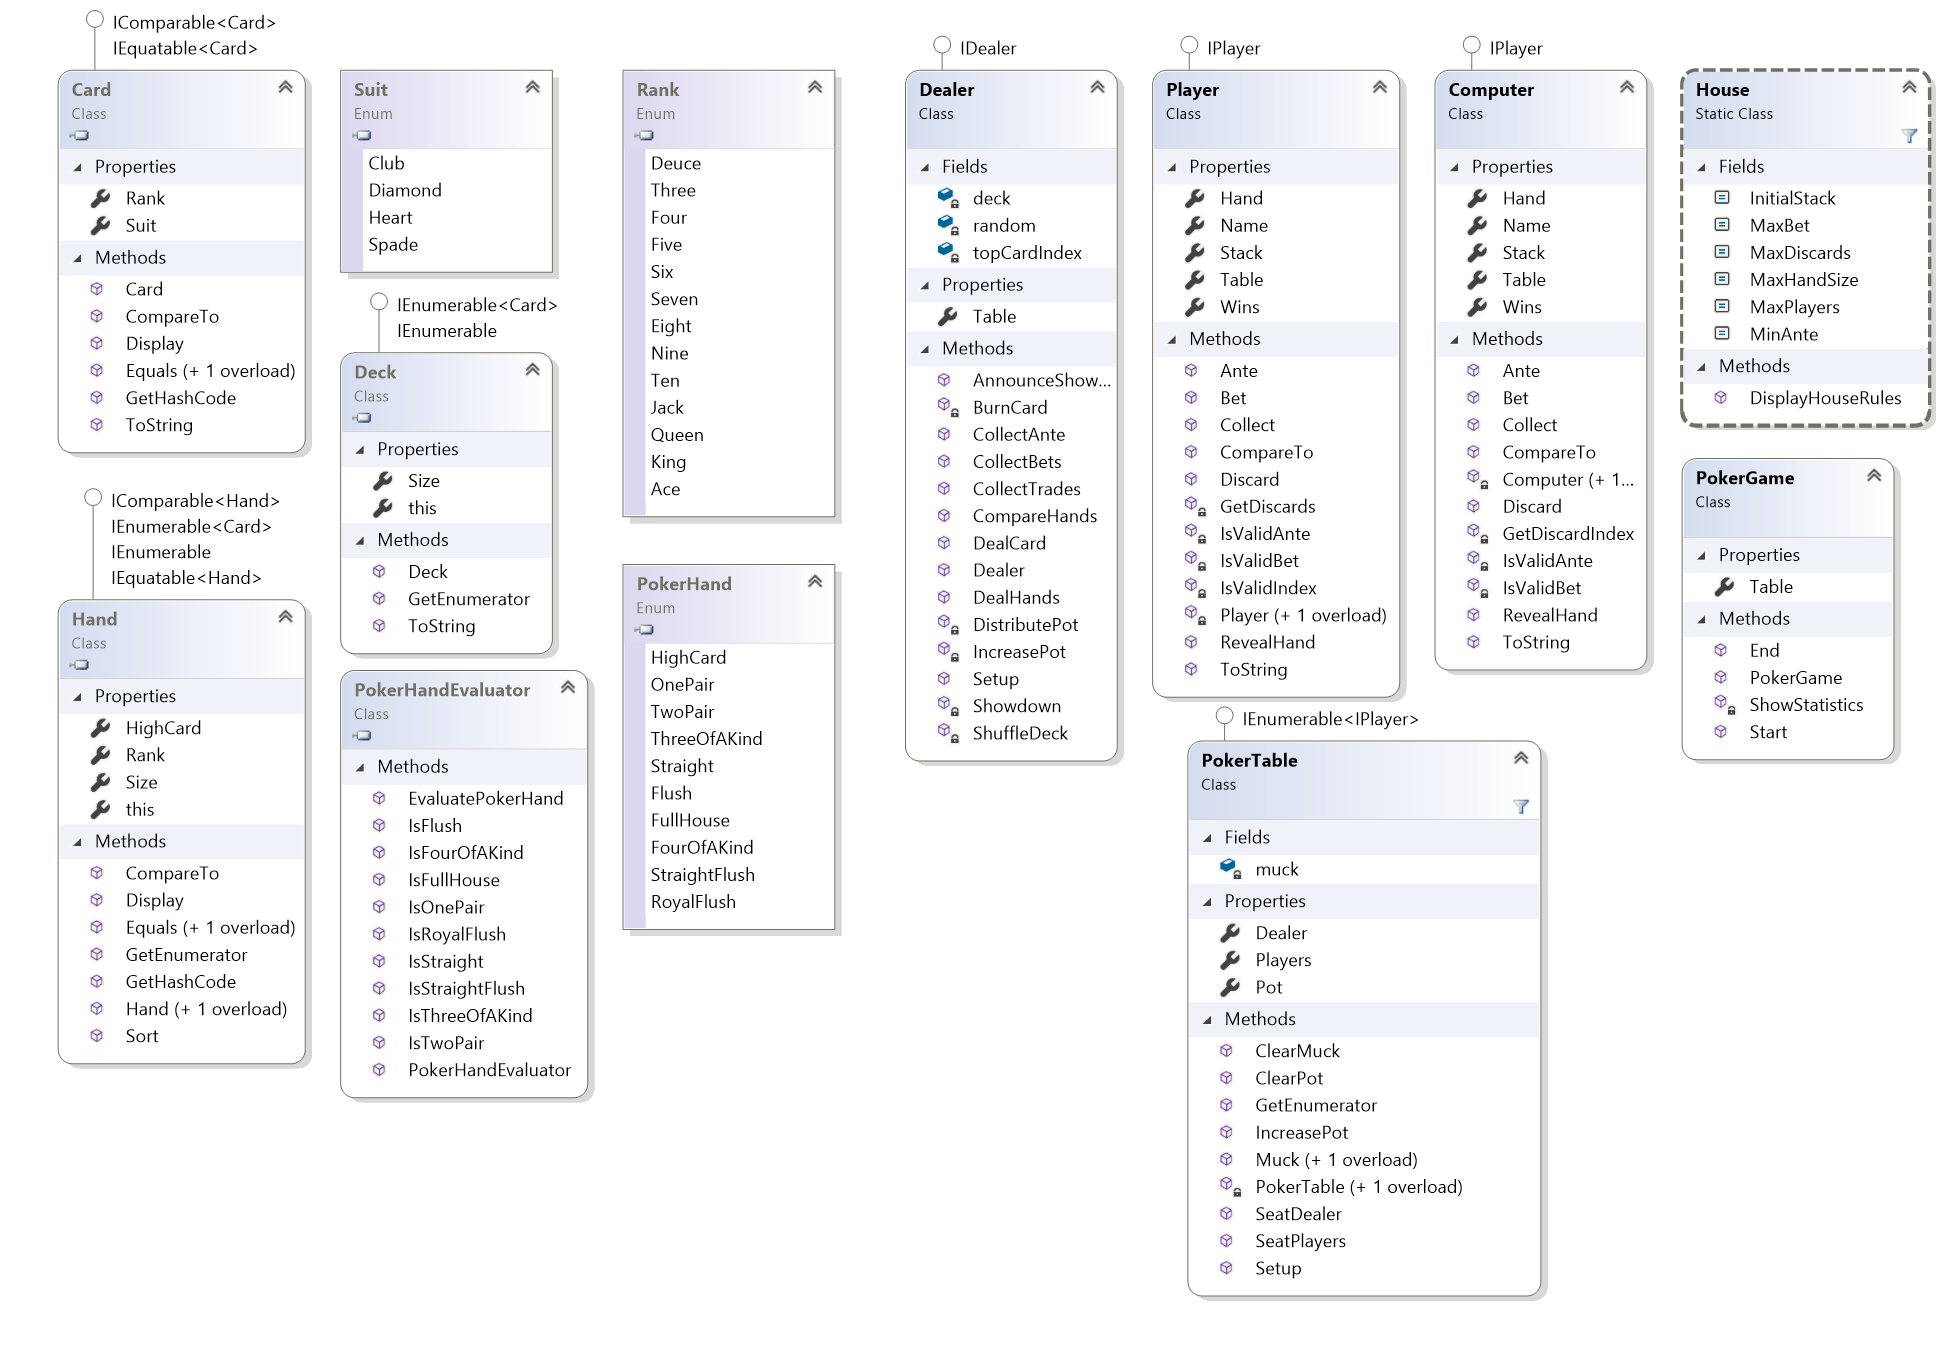The height and width of the screenshot is (1345, 1959).
Task: Select the wrench icon beside Hand property in Player
Action: coord(1194,197)
